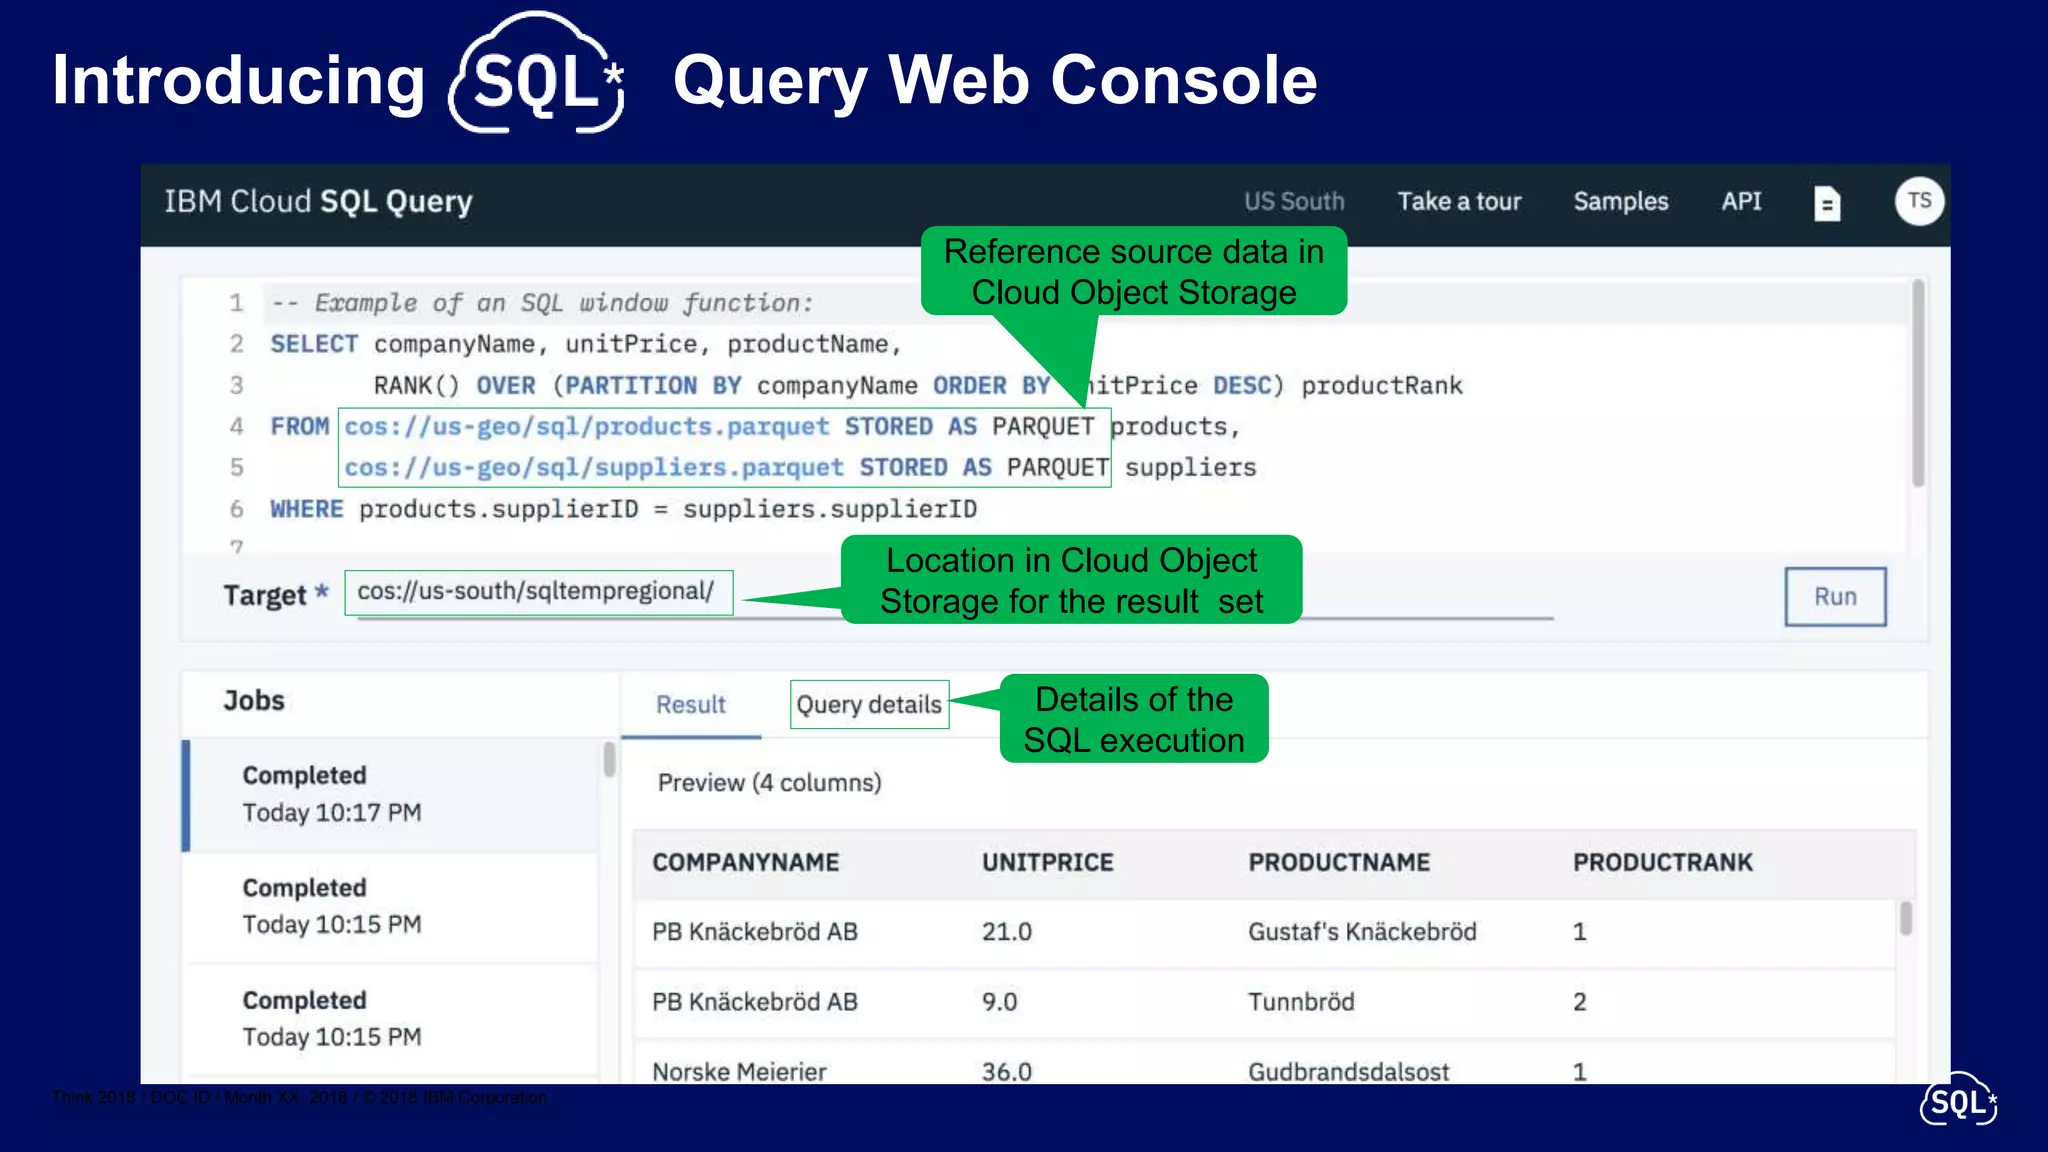The height and width of the screenshot is (1152, 2048).
Task: Open the API link
Action: coord(1741,202)
